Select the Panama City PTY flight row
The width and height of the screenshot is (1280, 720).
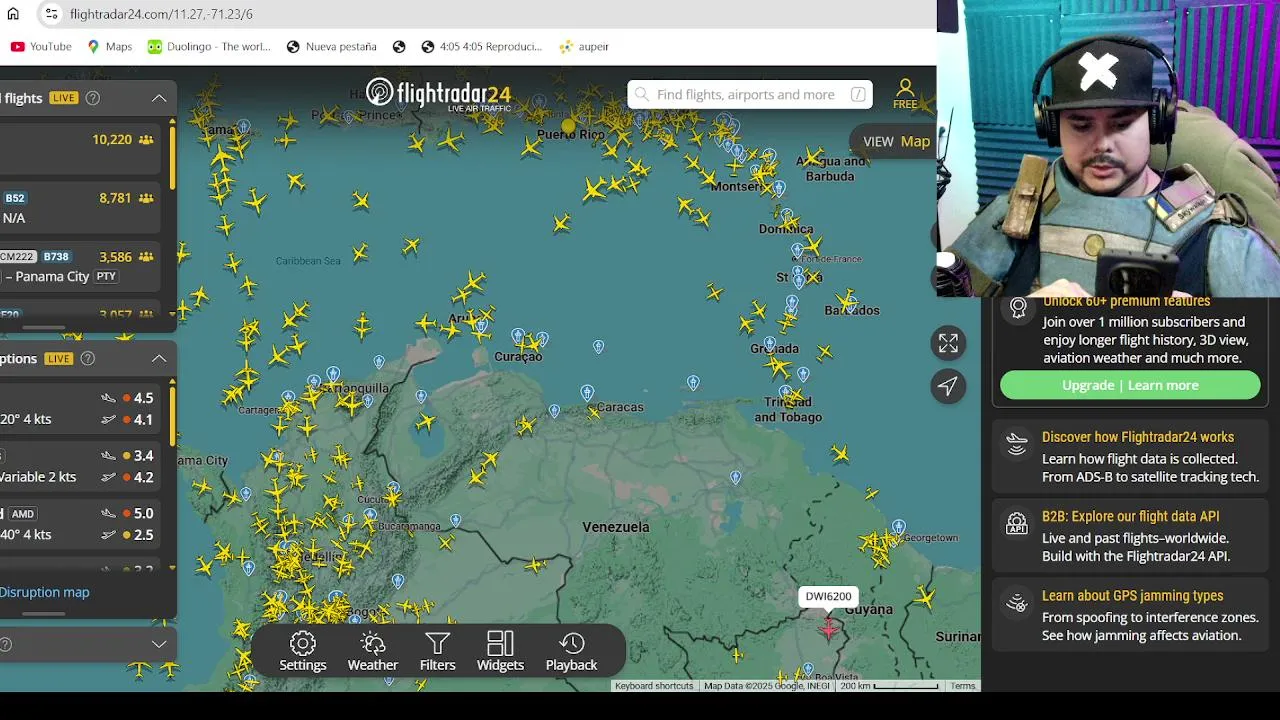point(80,267)
